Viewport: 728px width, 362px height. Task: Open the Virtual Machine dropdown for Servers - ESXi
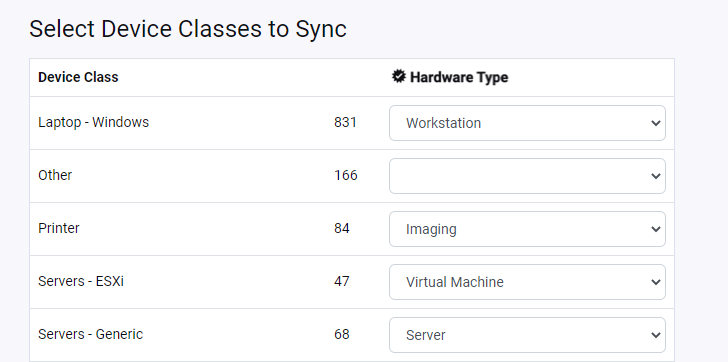(x=527, y=282)
